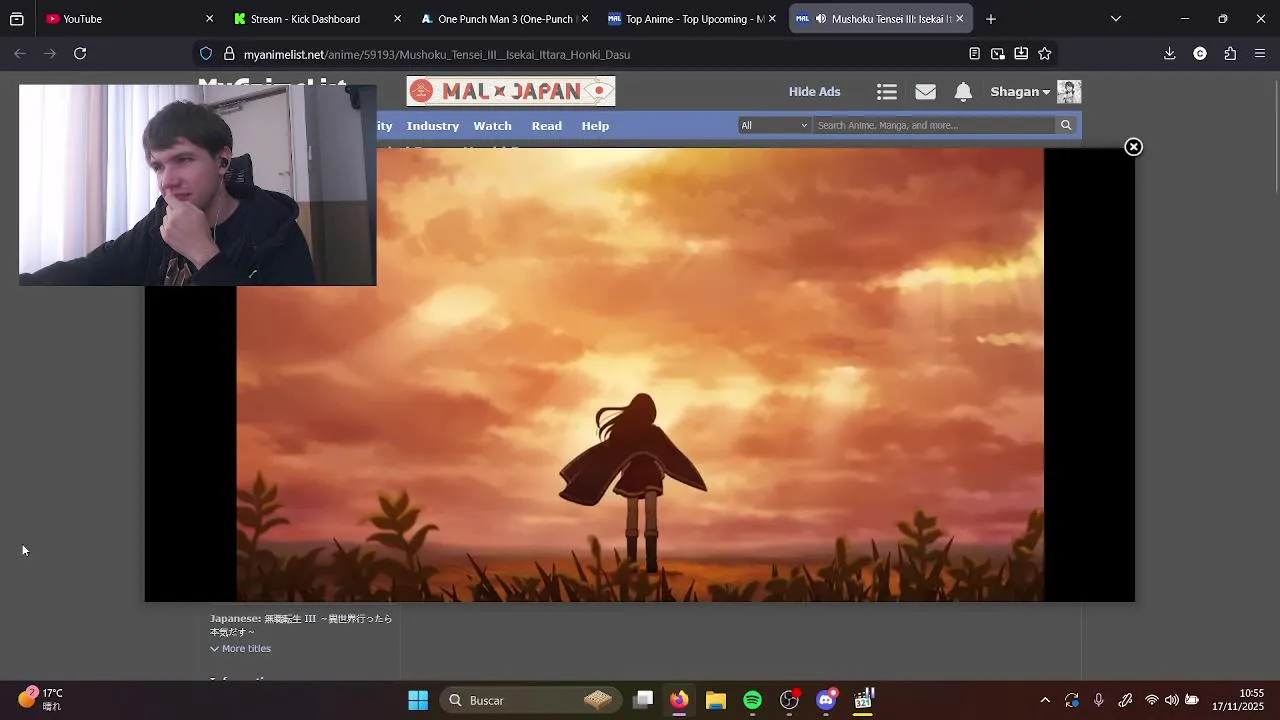Screen dimensions: 1280x720
Task: Click the site padlock icon
Action: [x=229, y=54]
